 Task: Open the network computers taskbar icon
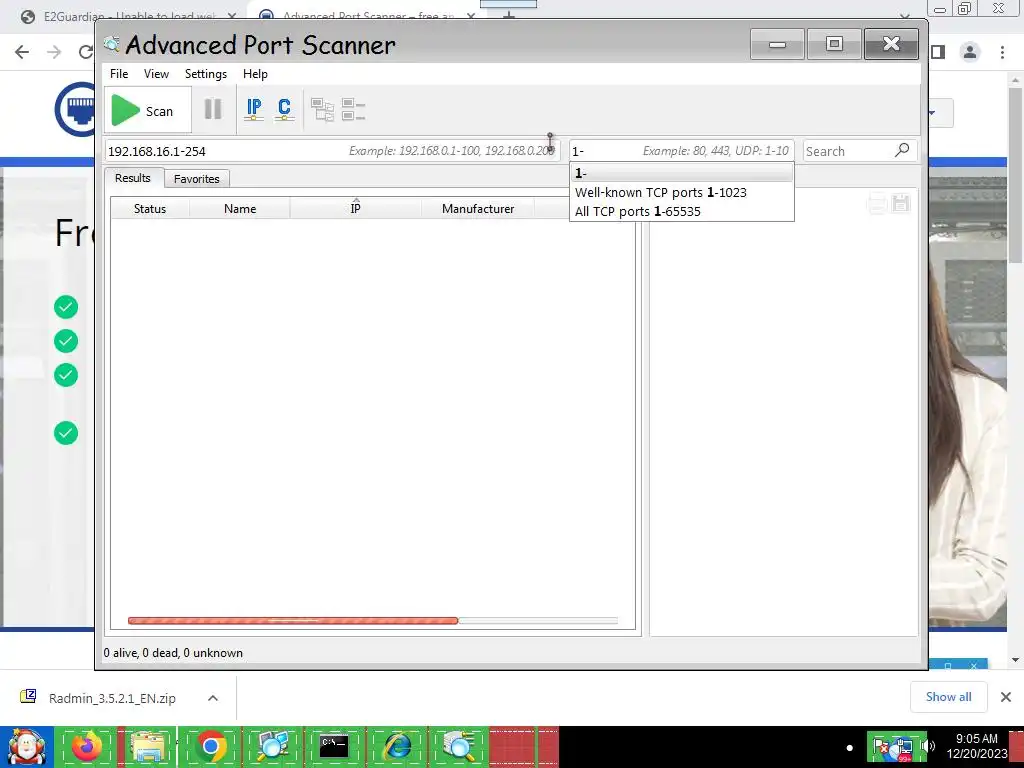coord(272,746)
